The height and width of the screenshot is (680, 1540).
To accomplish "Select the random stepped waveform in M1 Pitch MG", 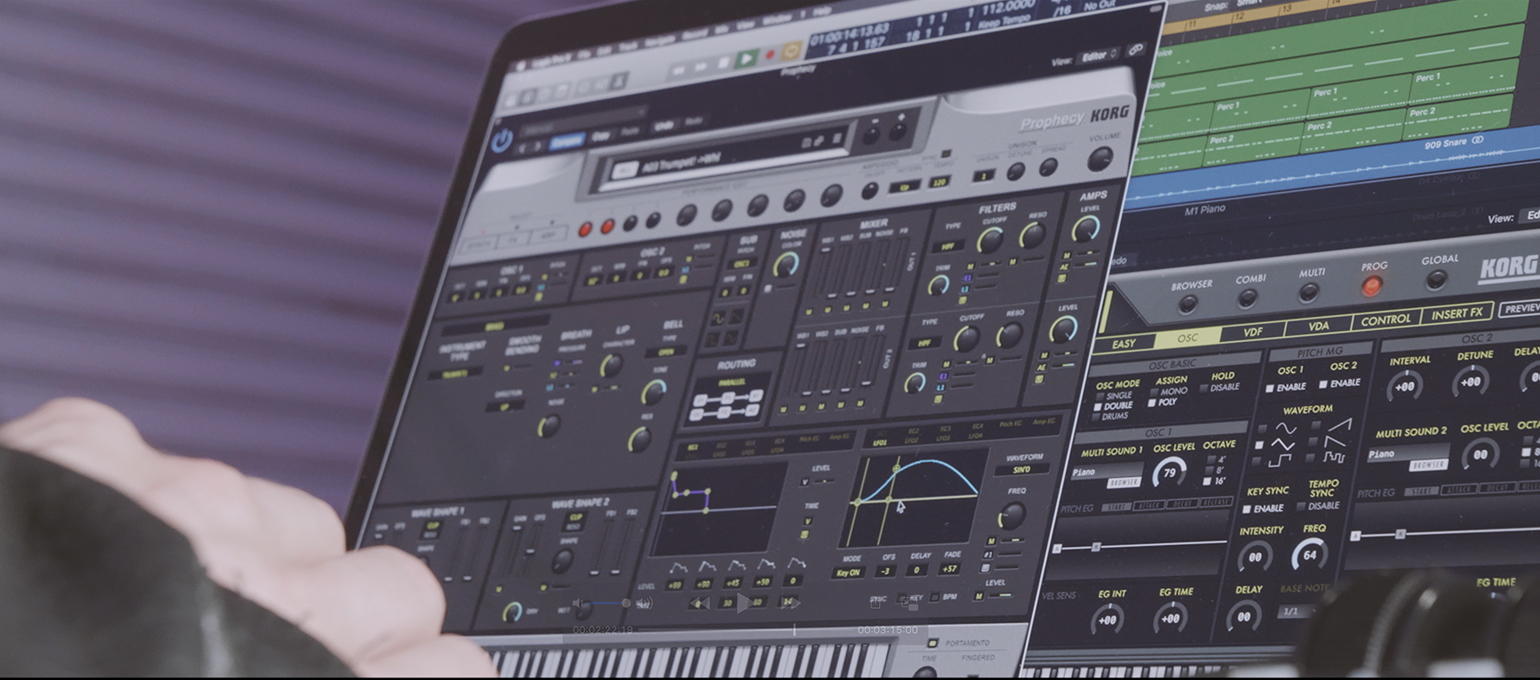I will (1335, 457).
